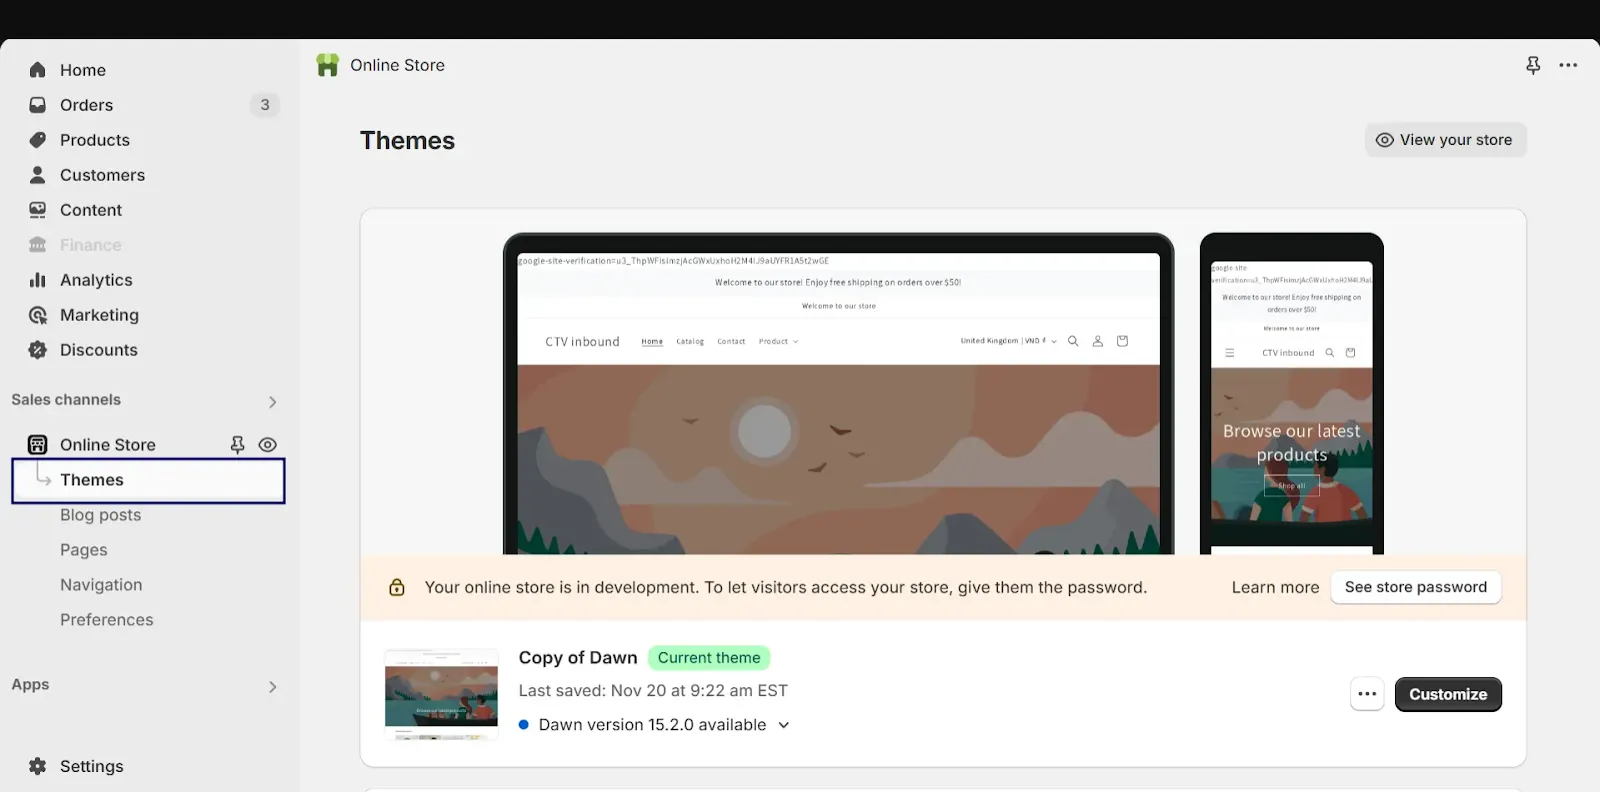The height and width of the screenshot is (792, 1600).
Task: Open Preferences under Online Store
Action: (x=107, y=620)
